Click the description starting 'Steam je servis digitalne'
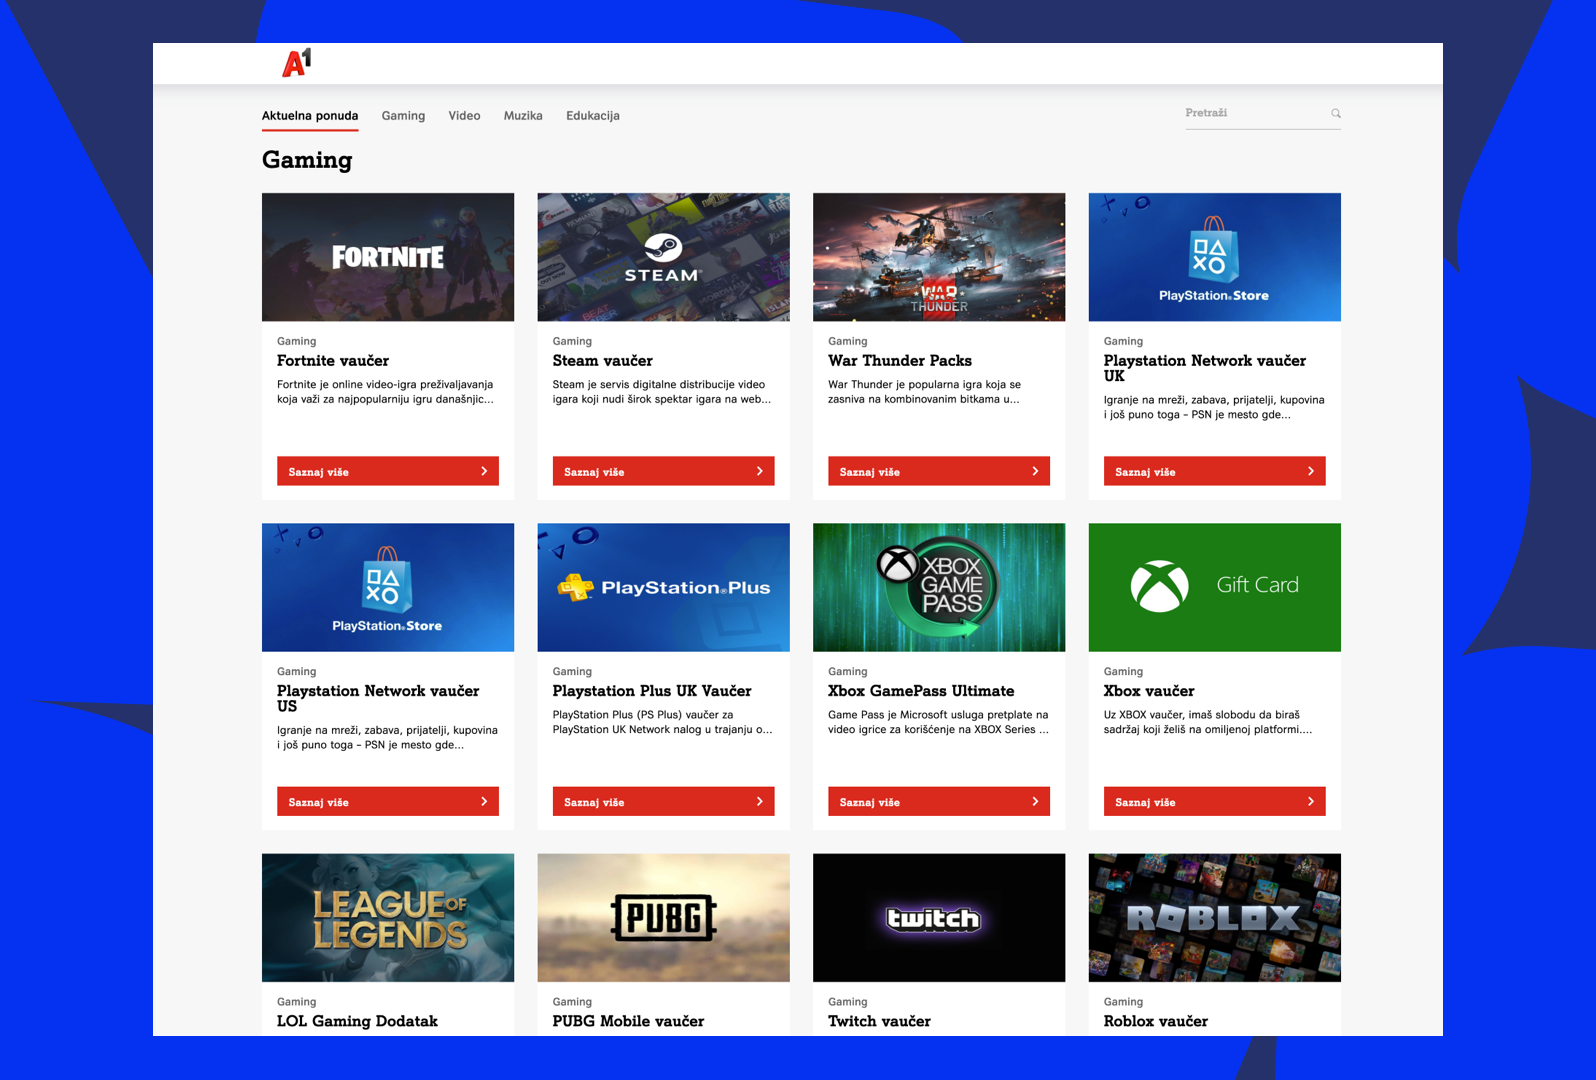1596x1080 pixels. (662, 392)
